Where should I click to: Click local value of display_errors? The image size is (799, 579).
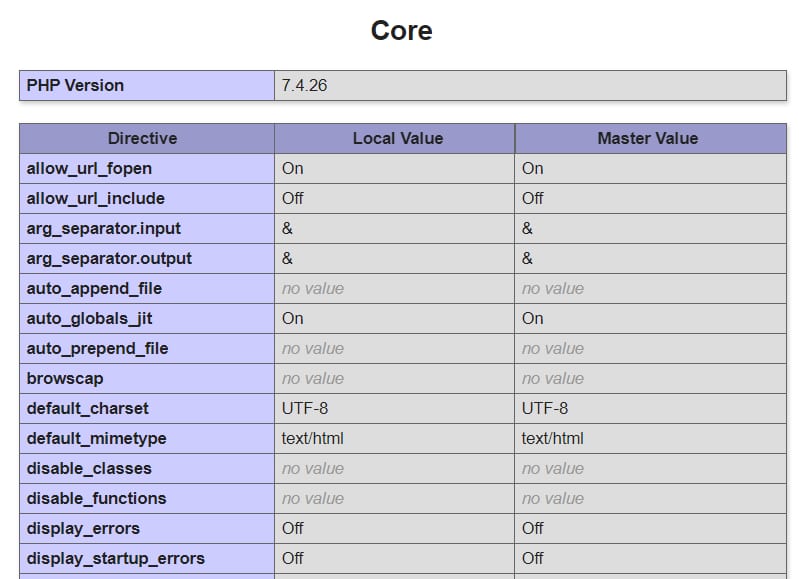(293, 528)
